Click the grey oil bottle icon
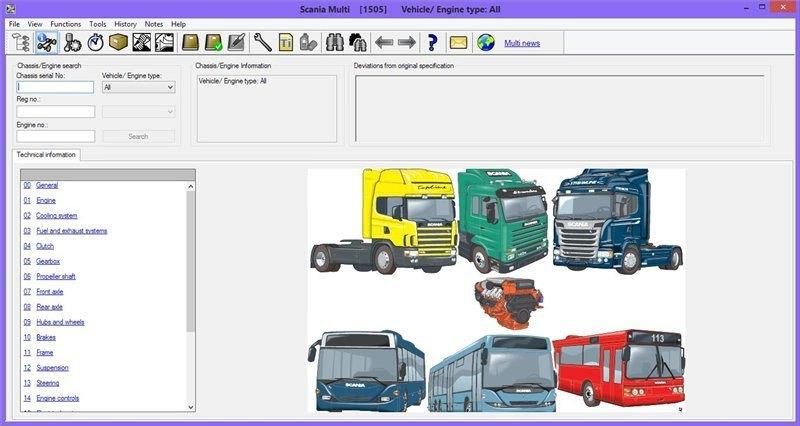The width and height of the screenshot is (800, 426). [x=308, y=43]
